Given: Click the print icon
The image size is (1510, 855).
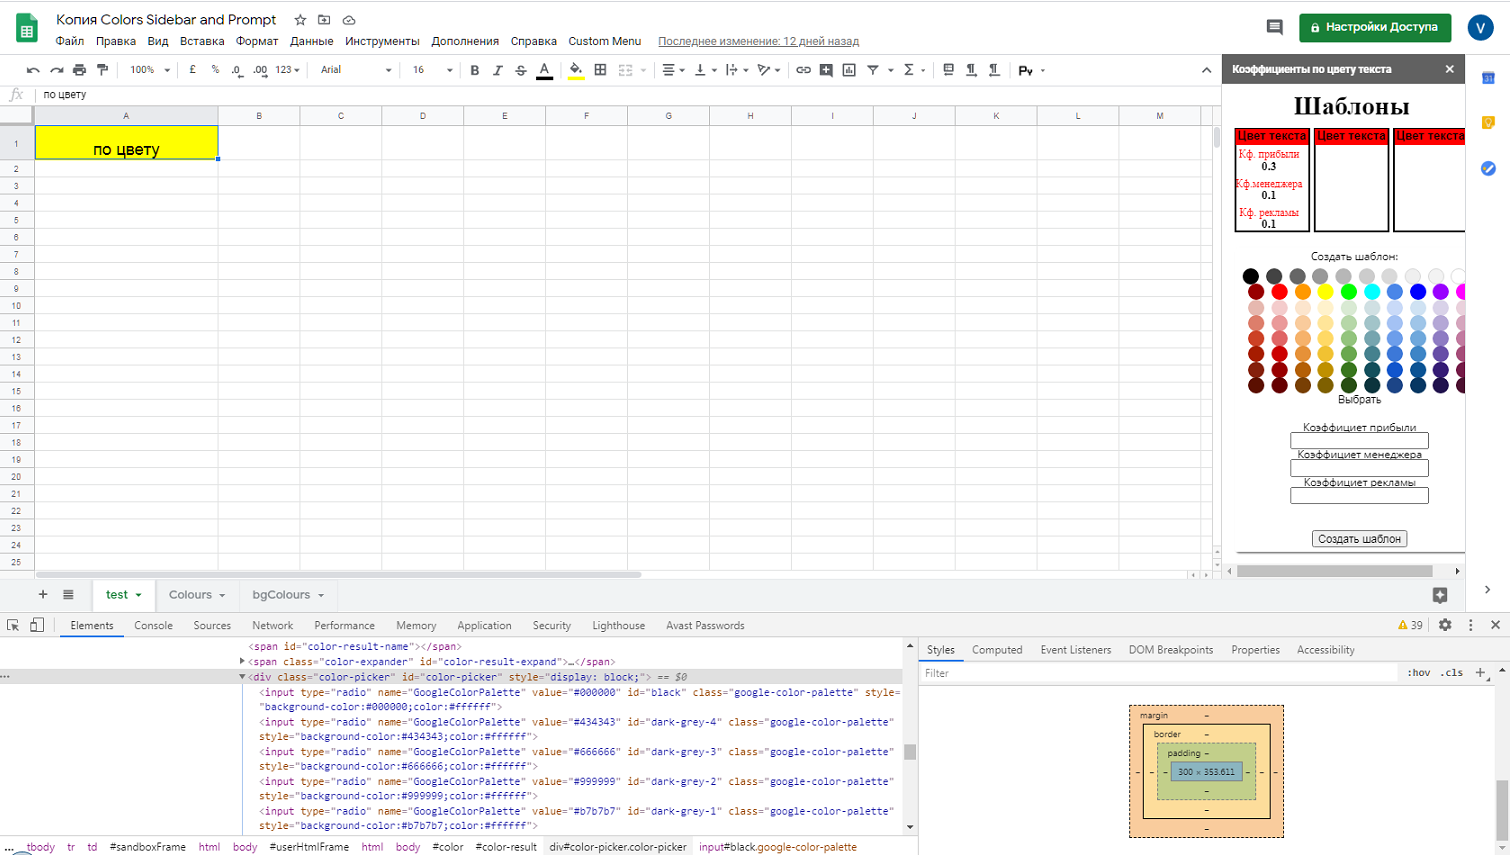Looking at the screenshot, I should [79, 70].
